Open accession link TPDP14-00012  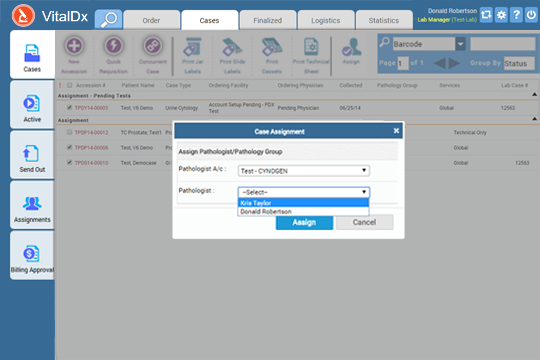coord(91,132)
